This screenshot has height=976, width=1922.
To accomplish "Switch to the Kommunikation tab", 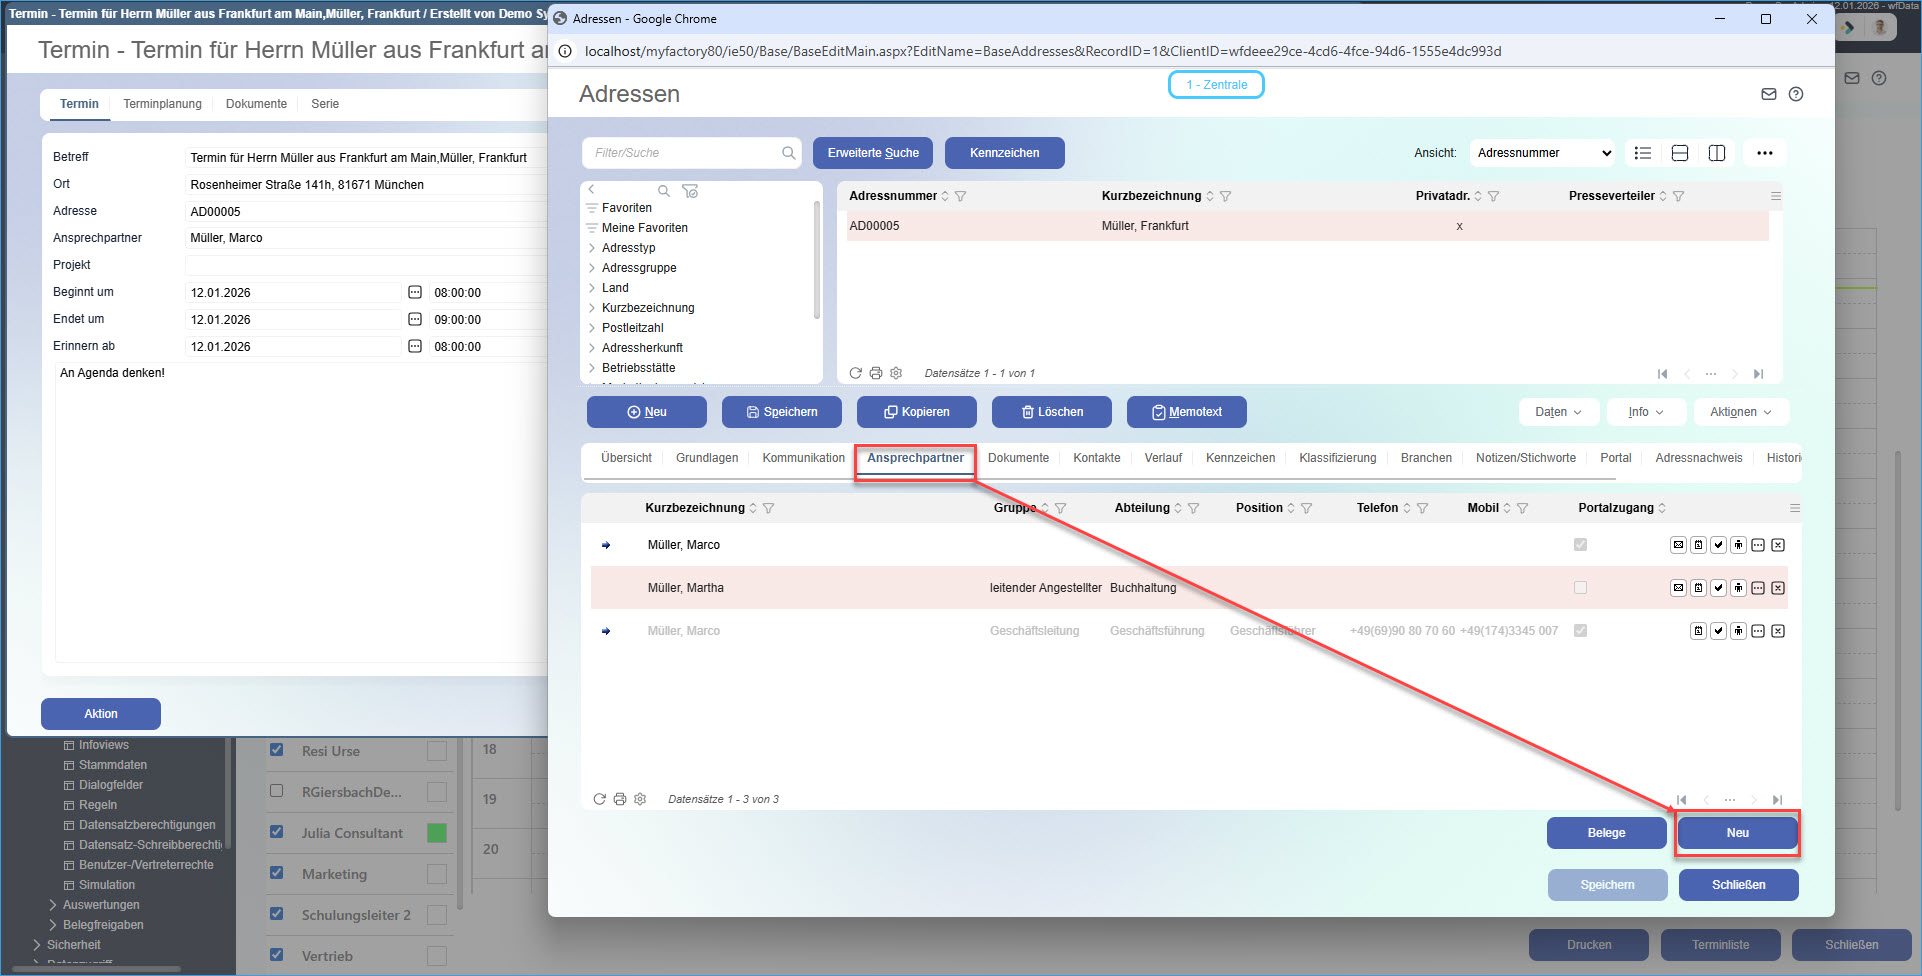I will pos(803,458).
